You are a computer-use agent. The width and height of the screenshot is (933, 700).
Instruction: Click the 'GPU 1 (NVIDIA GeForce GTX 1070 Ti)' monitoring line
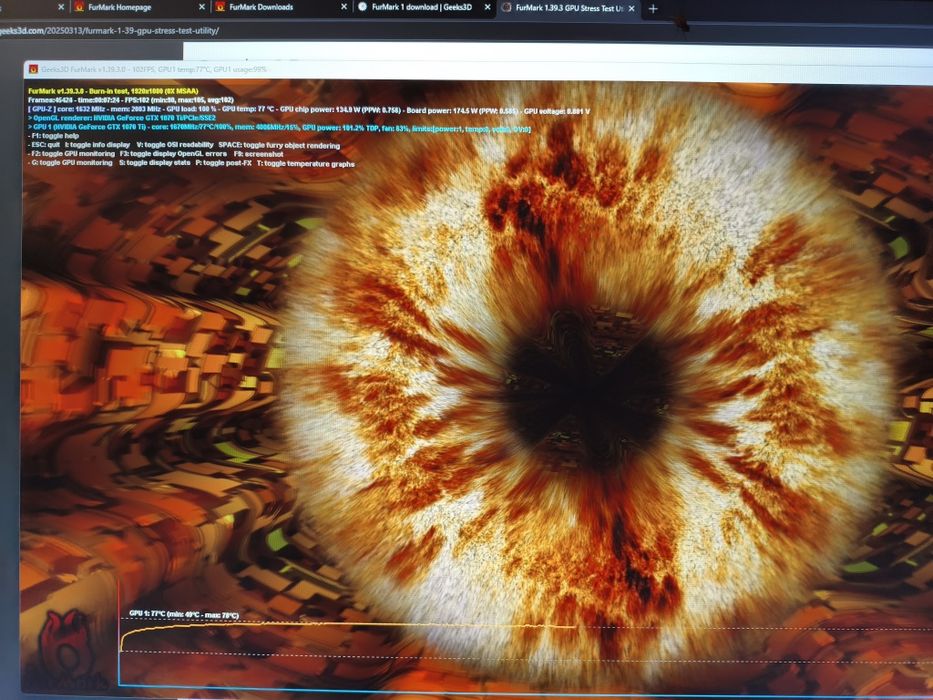pyautogui.click(x=279, y=128)
